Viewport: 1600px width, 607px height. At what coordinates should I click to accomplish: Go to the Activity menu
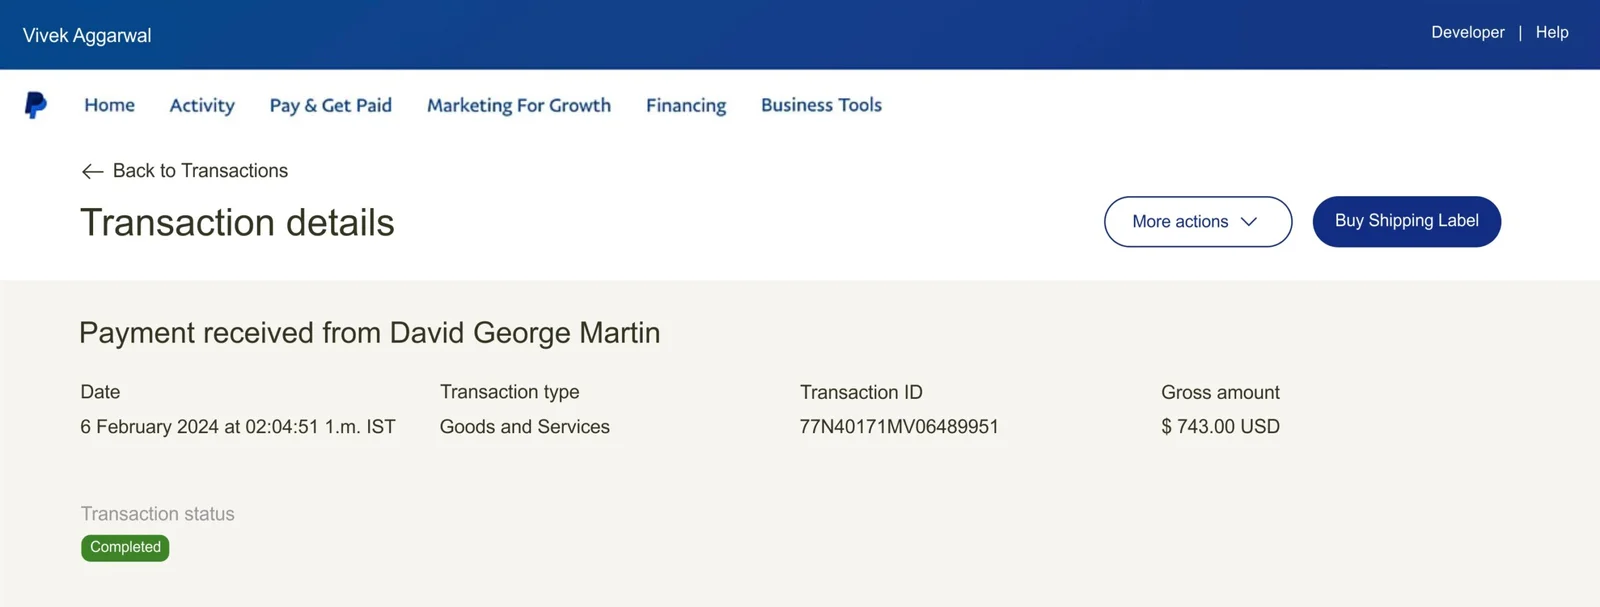pos(202,105)
